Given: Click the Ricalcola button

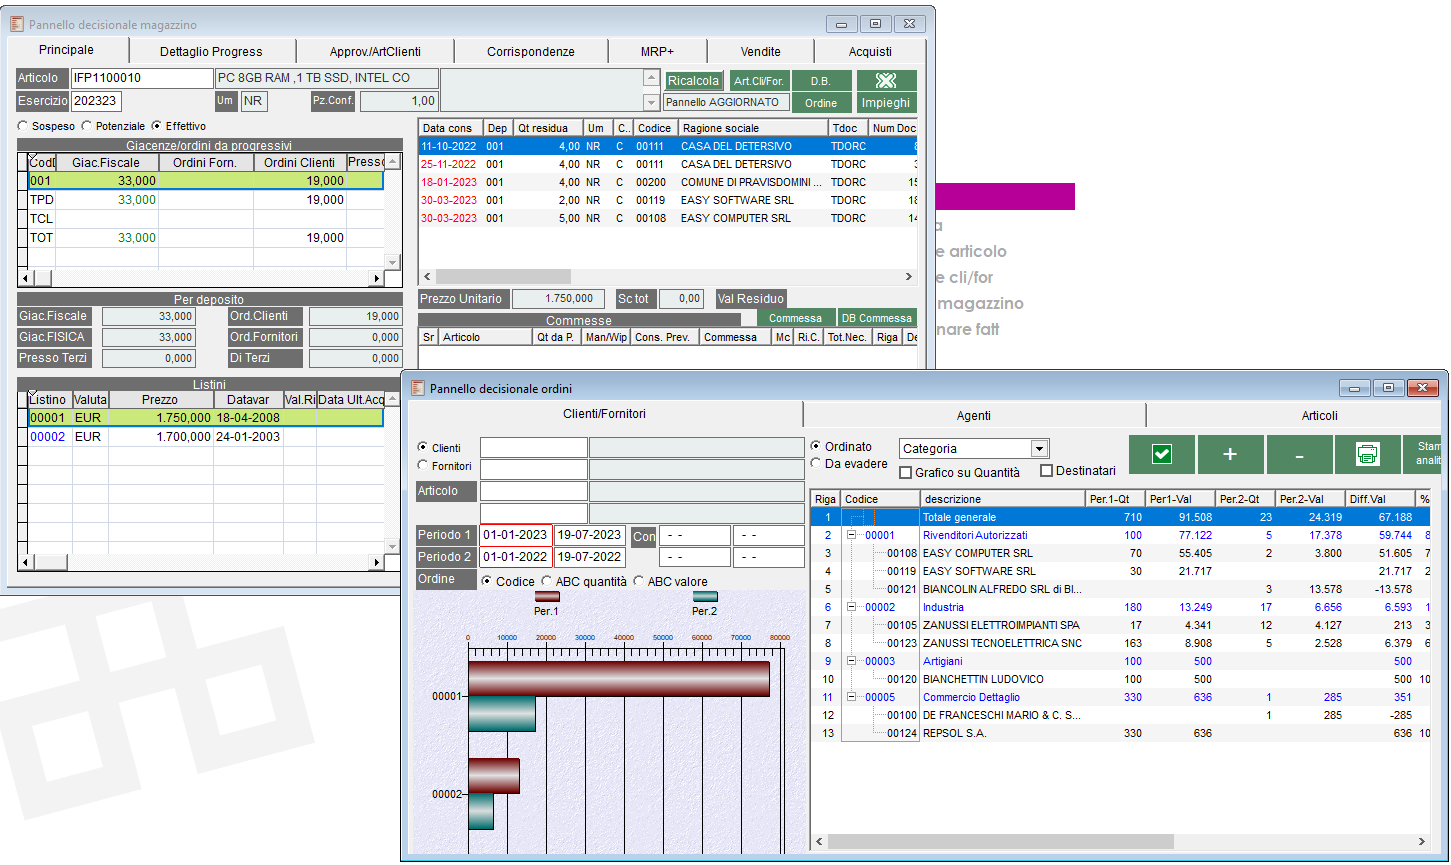Looking at the screenshot, I should (x=693, y=81).
